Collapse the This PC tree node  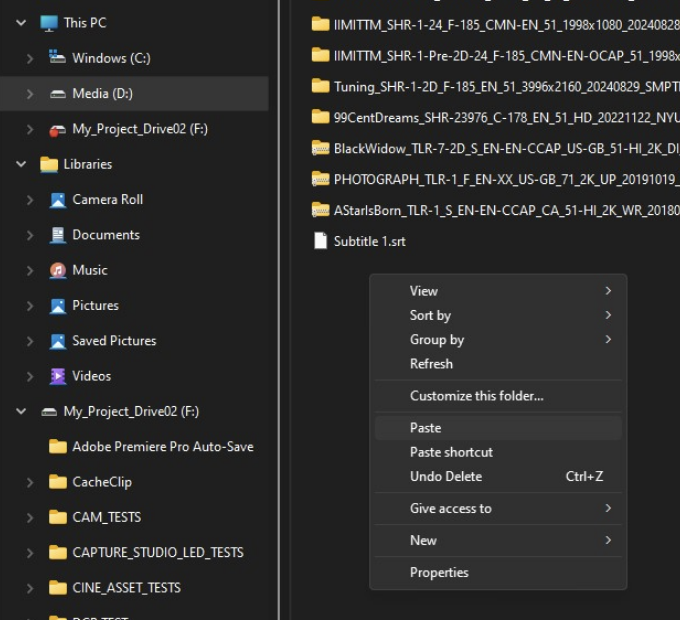pos(21,23)
